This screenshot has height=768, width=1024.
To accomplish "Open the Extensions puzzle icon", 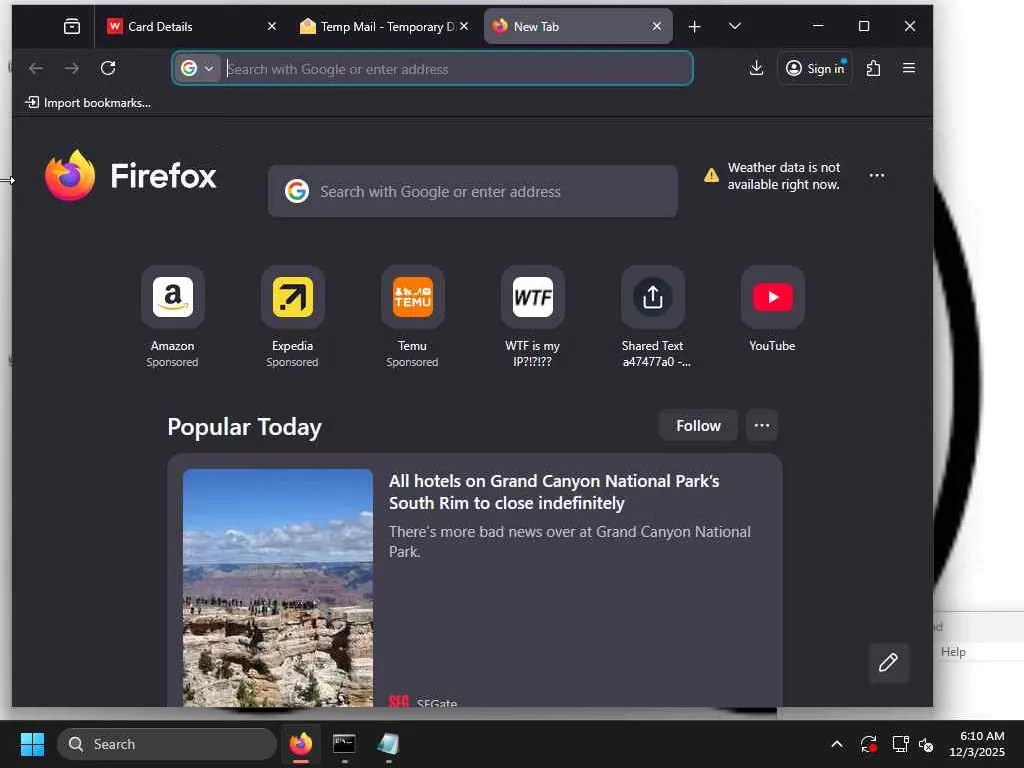I will (x=873, y=68).
